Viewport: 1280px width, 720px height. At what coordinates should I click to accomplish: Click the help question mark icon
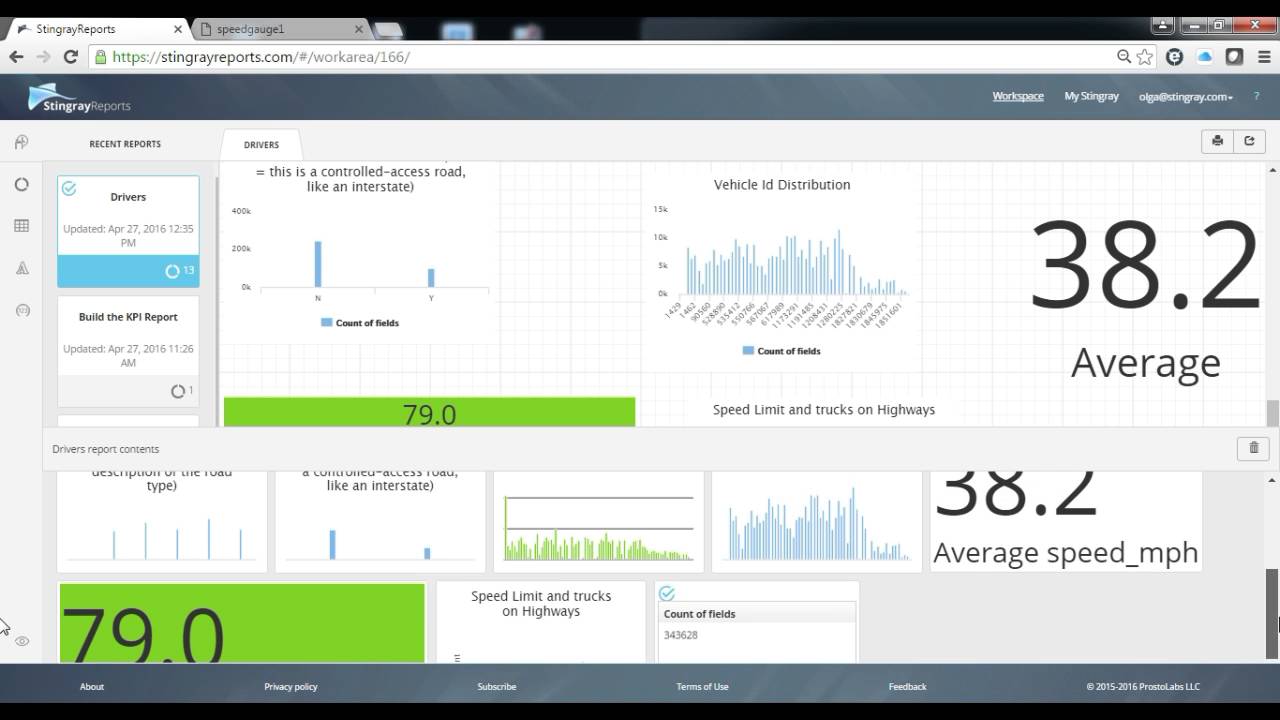[x=1256, y=96]
